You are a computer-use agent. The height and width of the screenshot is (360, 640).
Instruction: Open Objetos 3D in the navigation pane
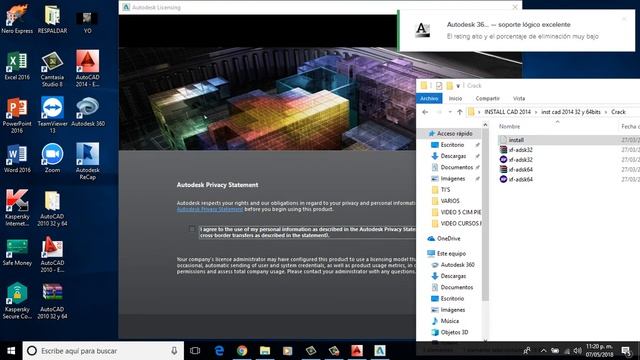tap(450, 332)
